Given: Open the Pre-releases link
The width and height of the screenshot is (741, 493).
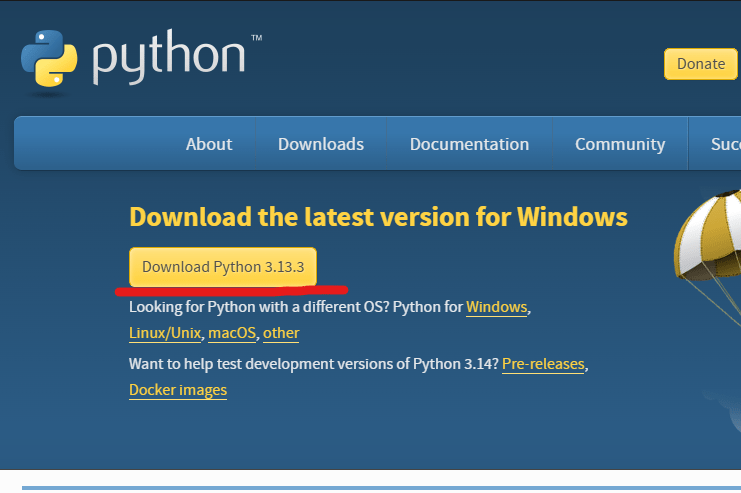Looking at the screenshot, I should (543, 364).
